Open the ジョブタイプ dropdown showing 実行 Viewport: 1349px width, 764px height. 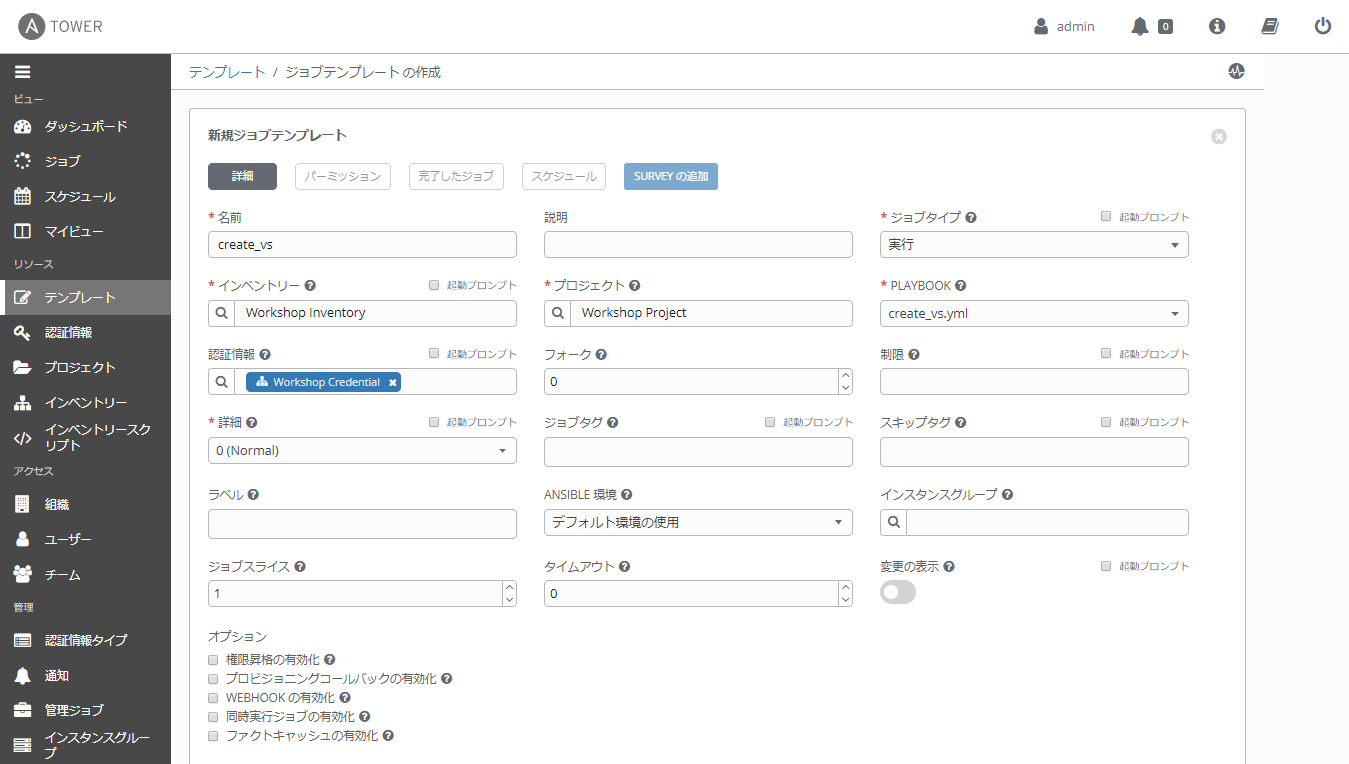(x=1033, y=245)
